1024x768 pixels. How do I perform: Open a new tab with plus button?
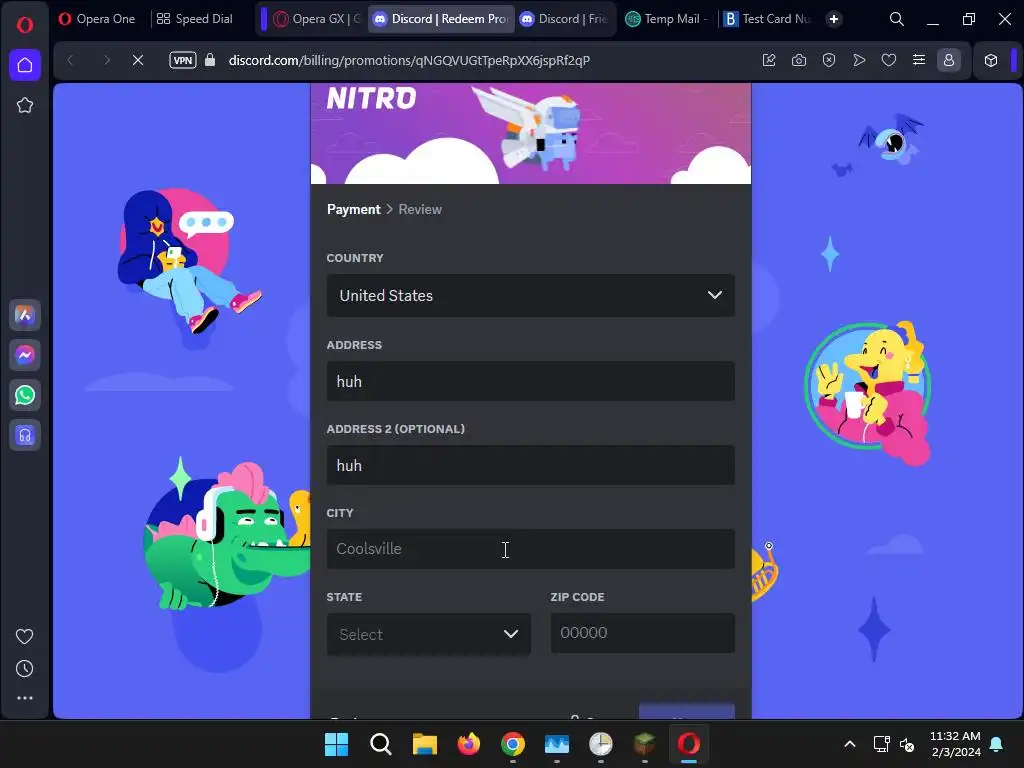[834, 19]
